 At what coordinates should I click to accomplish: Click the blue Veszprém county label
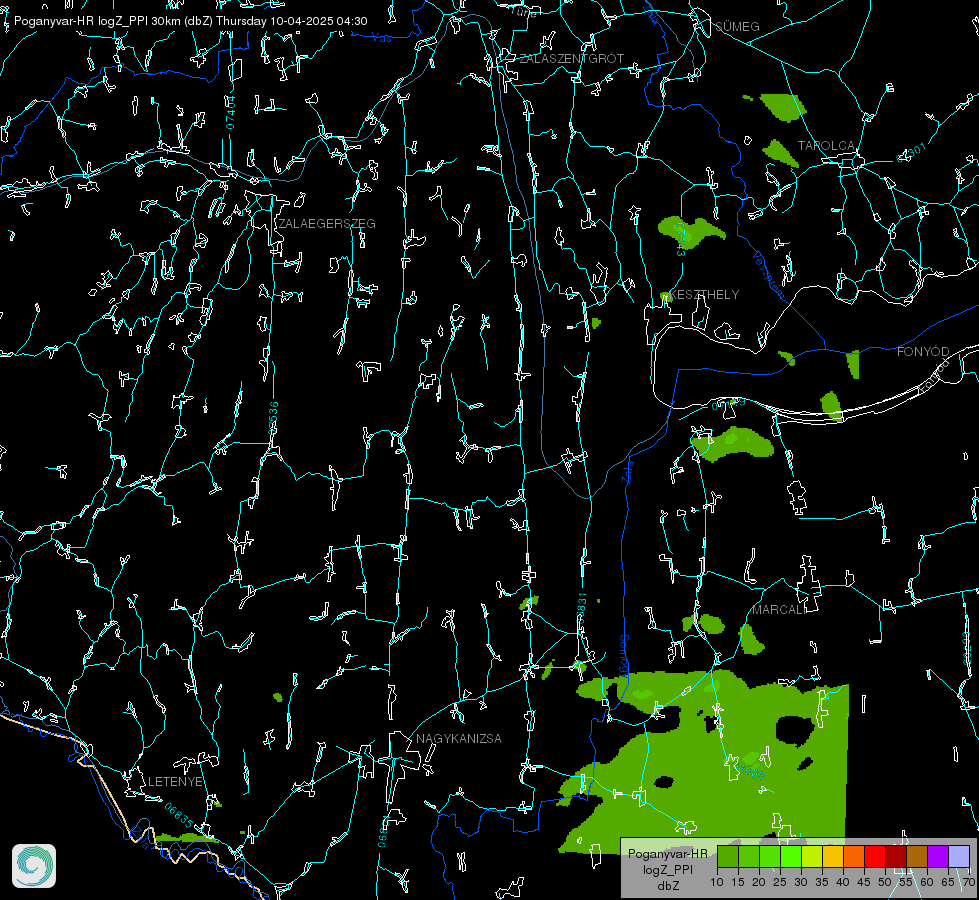(x=767, y=274)
